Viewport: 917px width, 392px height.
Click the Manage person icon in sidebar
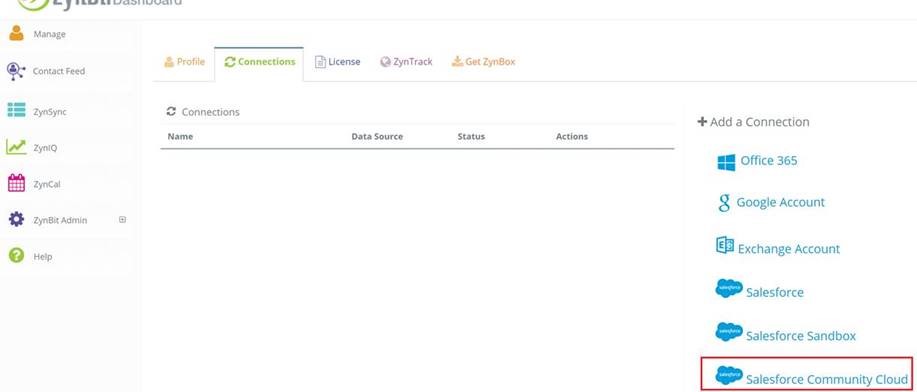(x=16, y=33)
